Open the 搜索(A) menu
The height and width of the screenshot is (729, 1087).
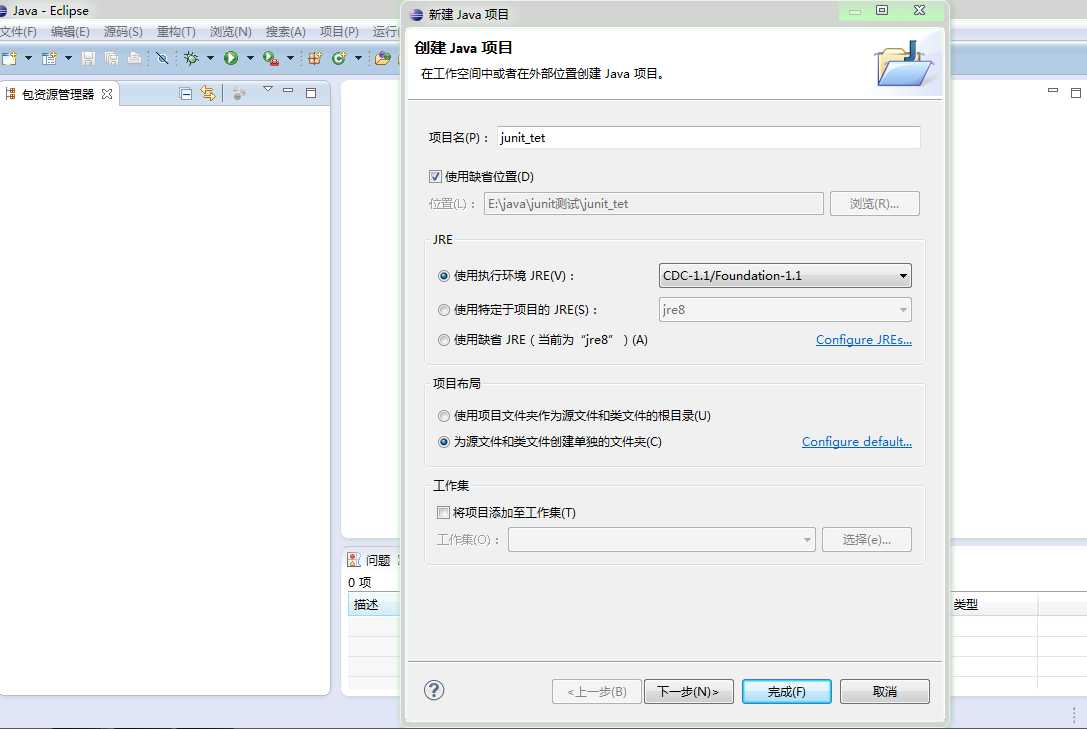coord(286,32)
